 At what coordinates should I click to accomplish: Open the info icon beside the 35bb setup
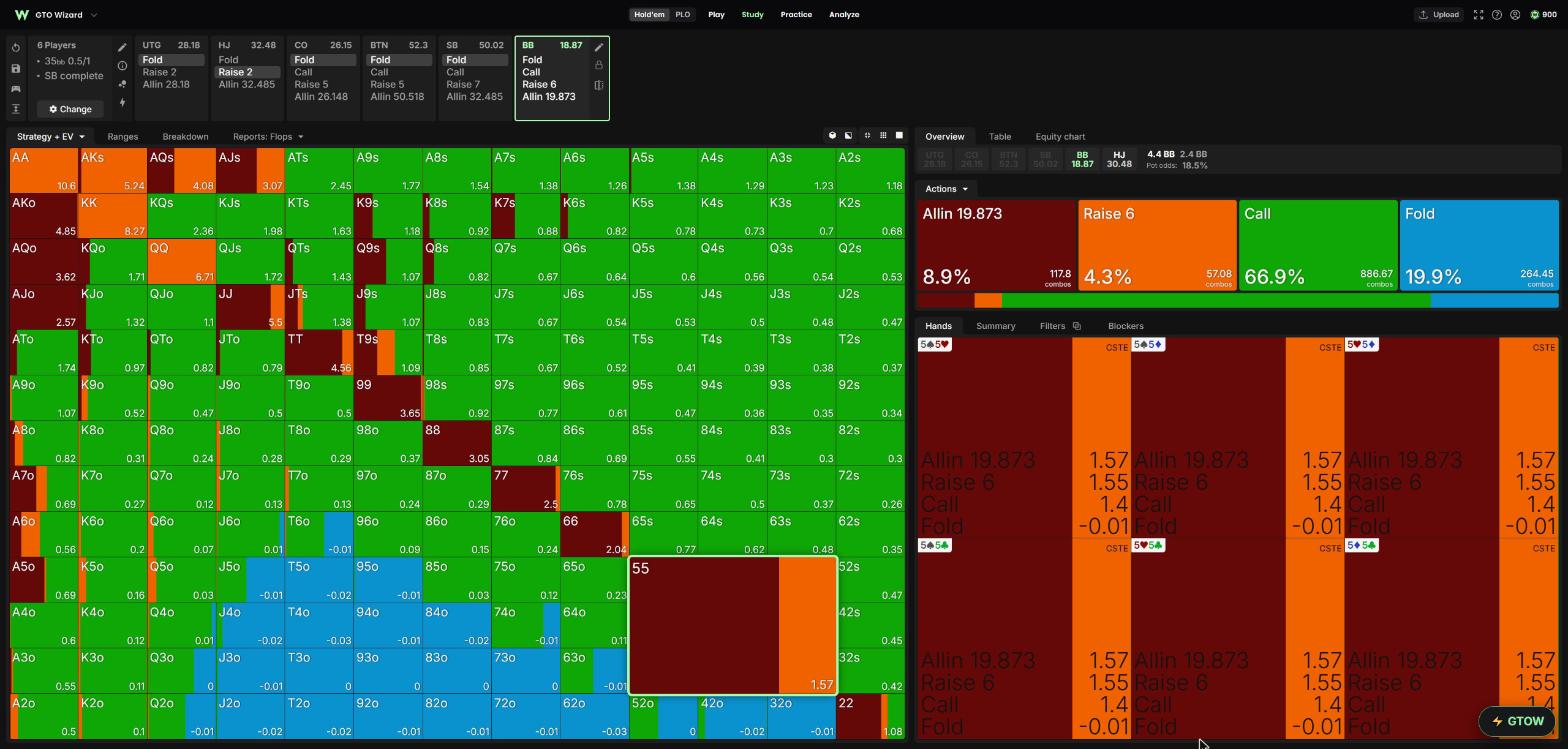[122, 66]
